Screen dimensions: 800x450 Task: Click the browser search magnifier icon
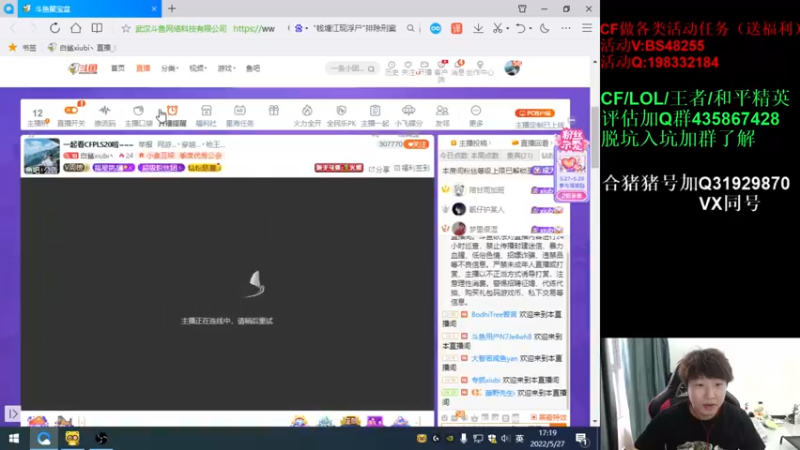pos(411,29)
